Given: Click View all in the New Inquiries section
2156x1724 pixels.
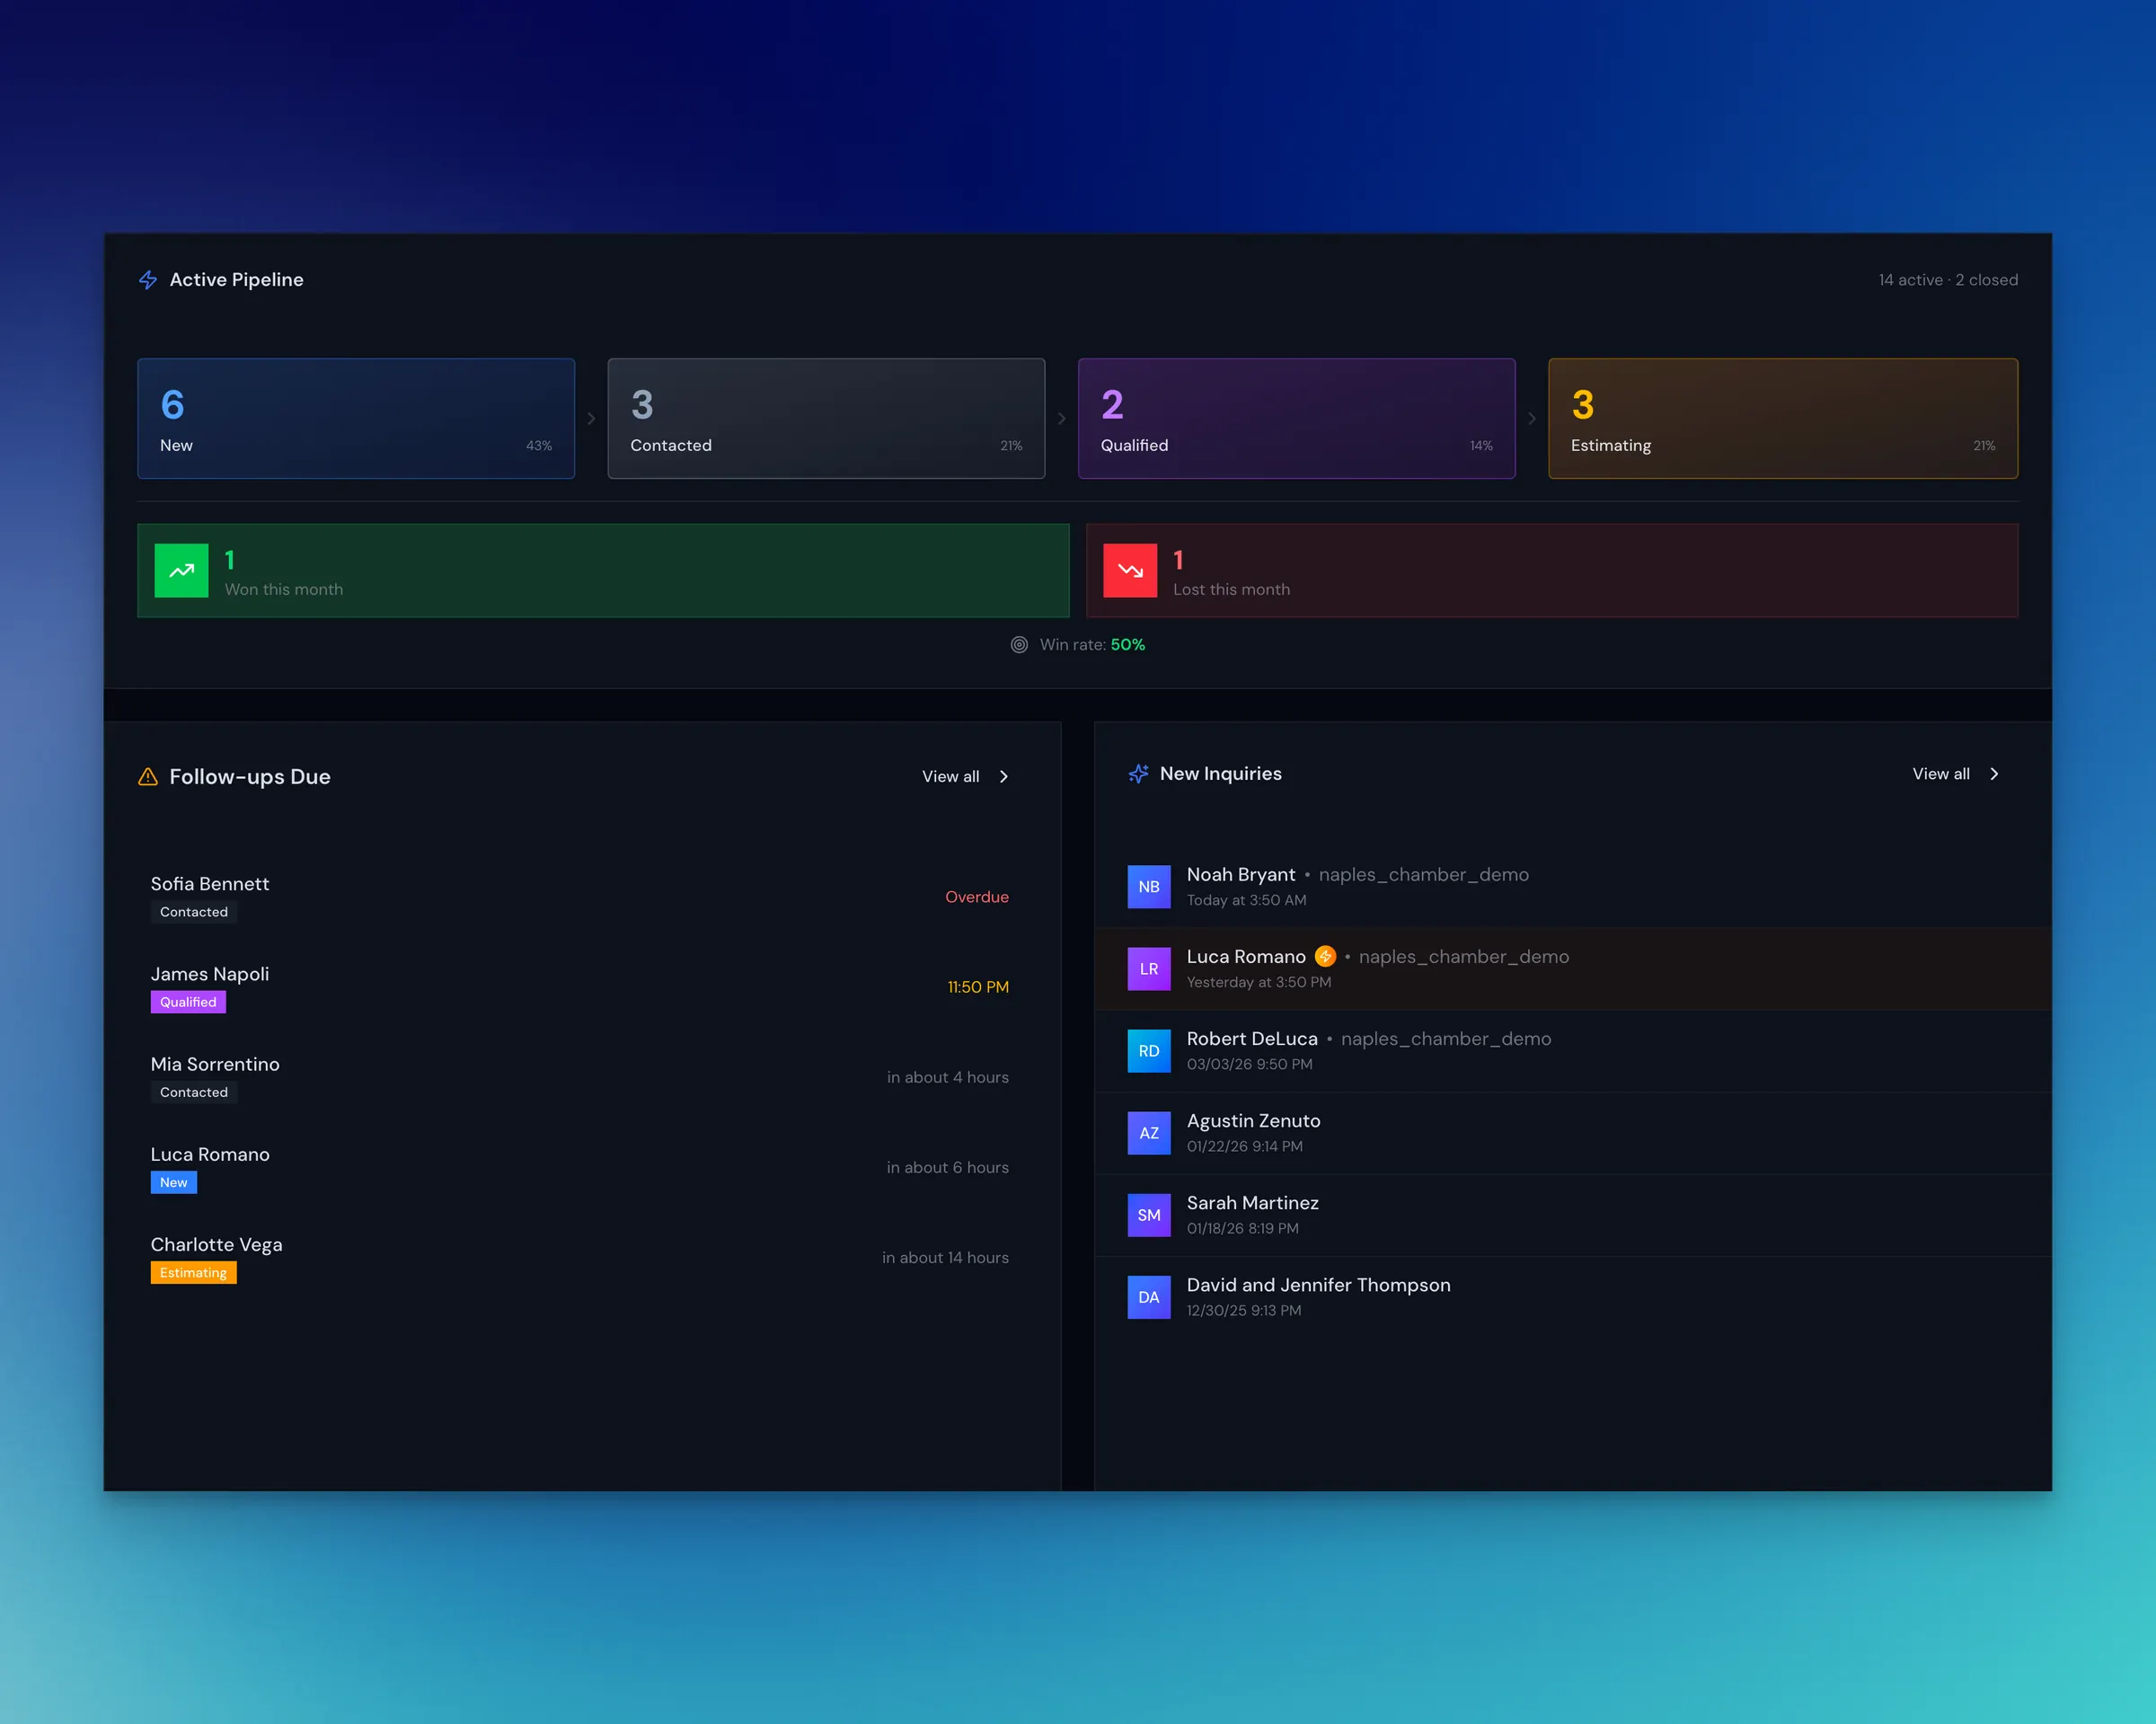Looking at the screenshot, I should tap(1940, 773).
